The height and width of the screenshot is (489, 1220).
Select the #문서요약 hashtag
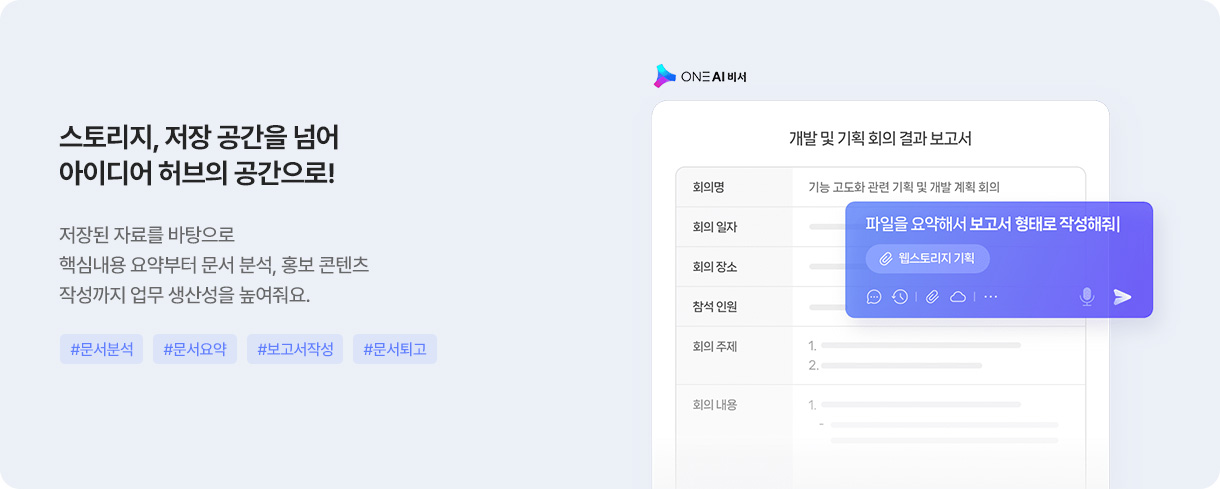point(195,349)
